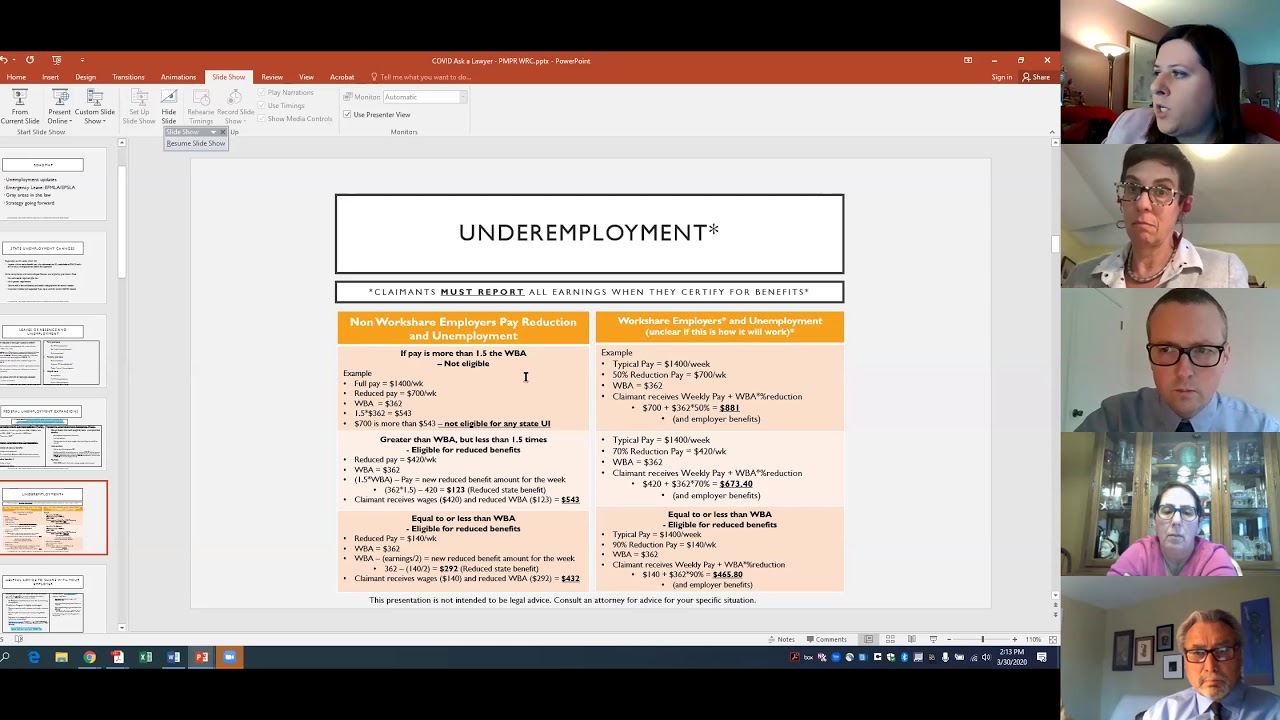The image size is (1280, 720).
Task: Start Slide Show from status bar
Action: tap(933, 639)
